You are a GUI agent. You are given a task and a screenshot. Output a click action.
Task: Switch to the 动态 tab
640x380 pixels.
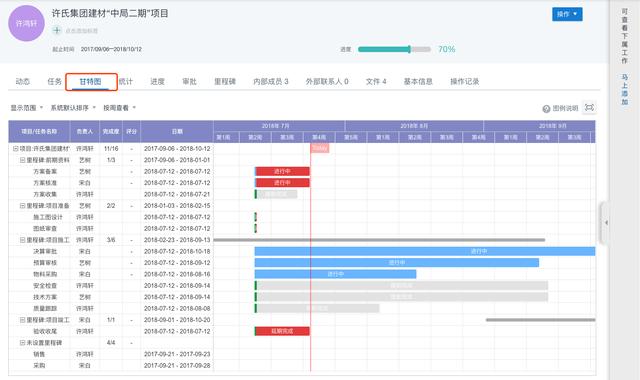(22, 82)
